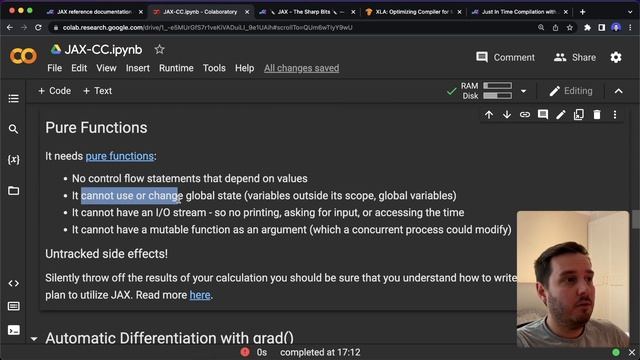
Task: Collapse the header with up chevron
Action: 619,91
